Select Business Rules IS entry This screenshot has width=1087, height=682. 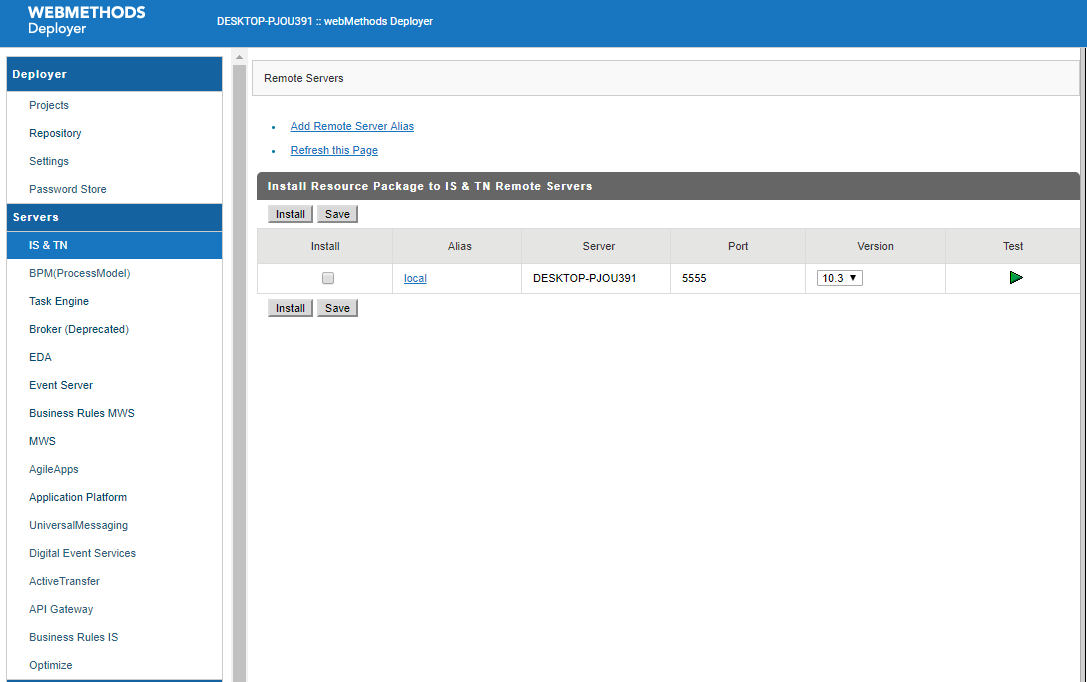pyautogui.click(x=73, y=637)
